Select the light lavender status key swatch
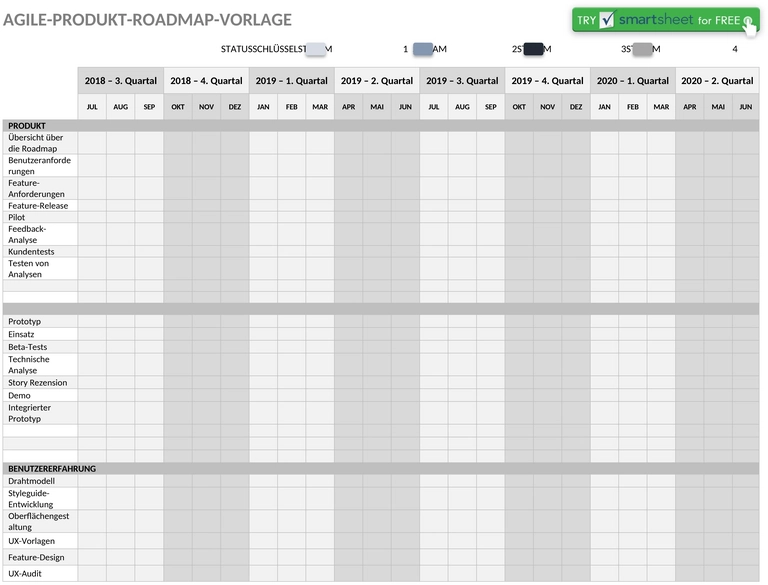Viewport: 768px width, 585px height. pyautogui.click(x=315, y=49)
